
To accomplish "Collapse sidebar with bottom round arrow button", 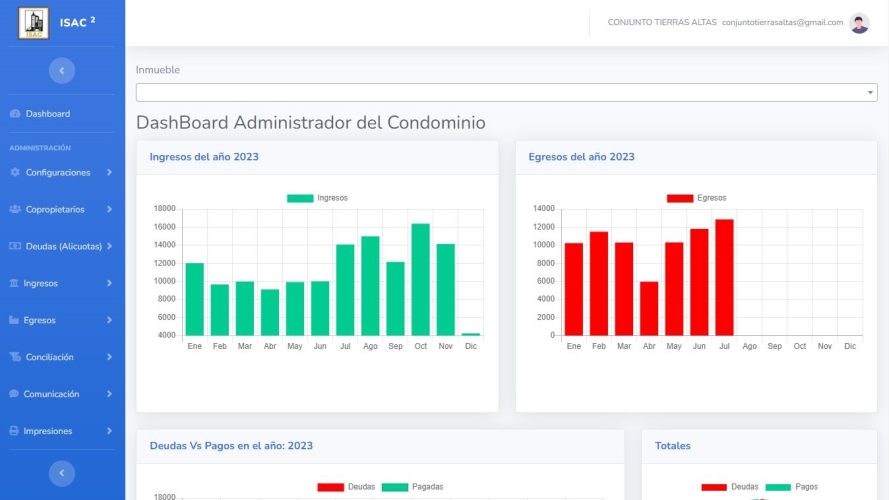I will [62, 473].
